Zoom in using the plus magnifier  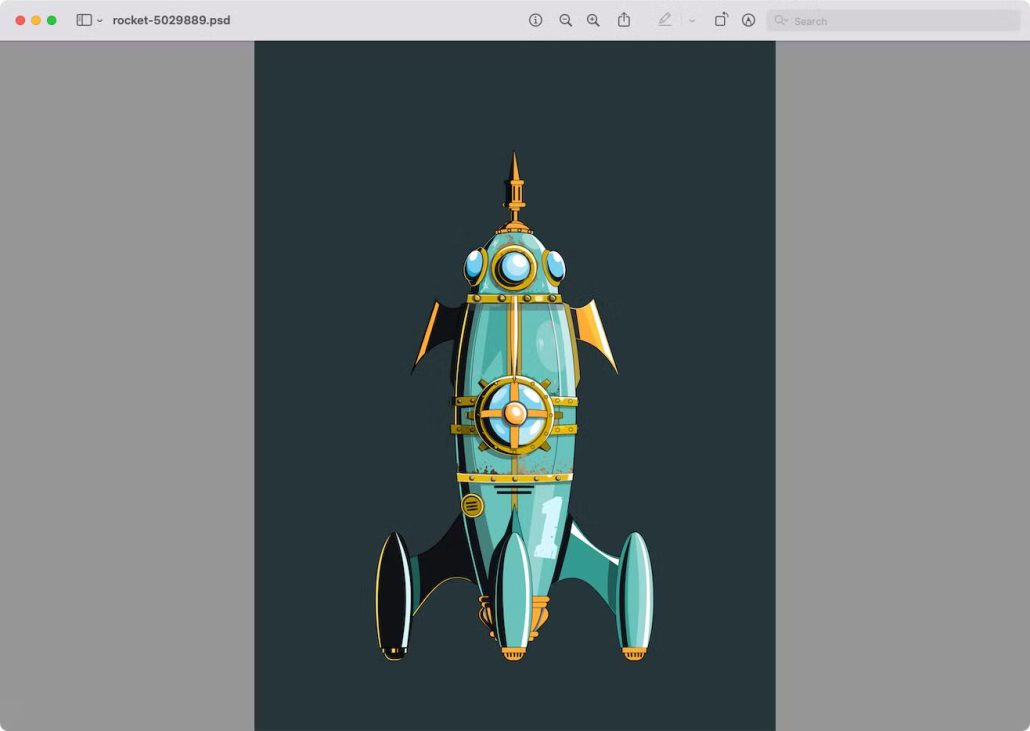[593, 20]
